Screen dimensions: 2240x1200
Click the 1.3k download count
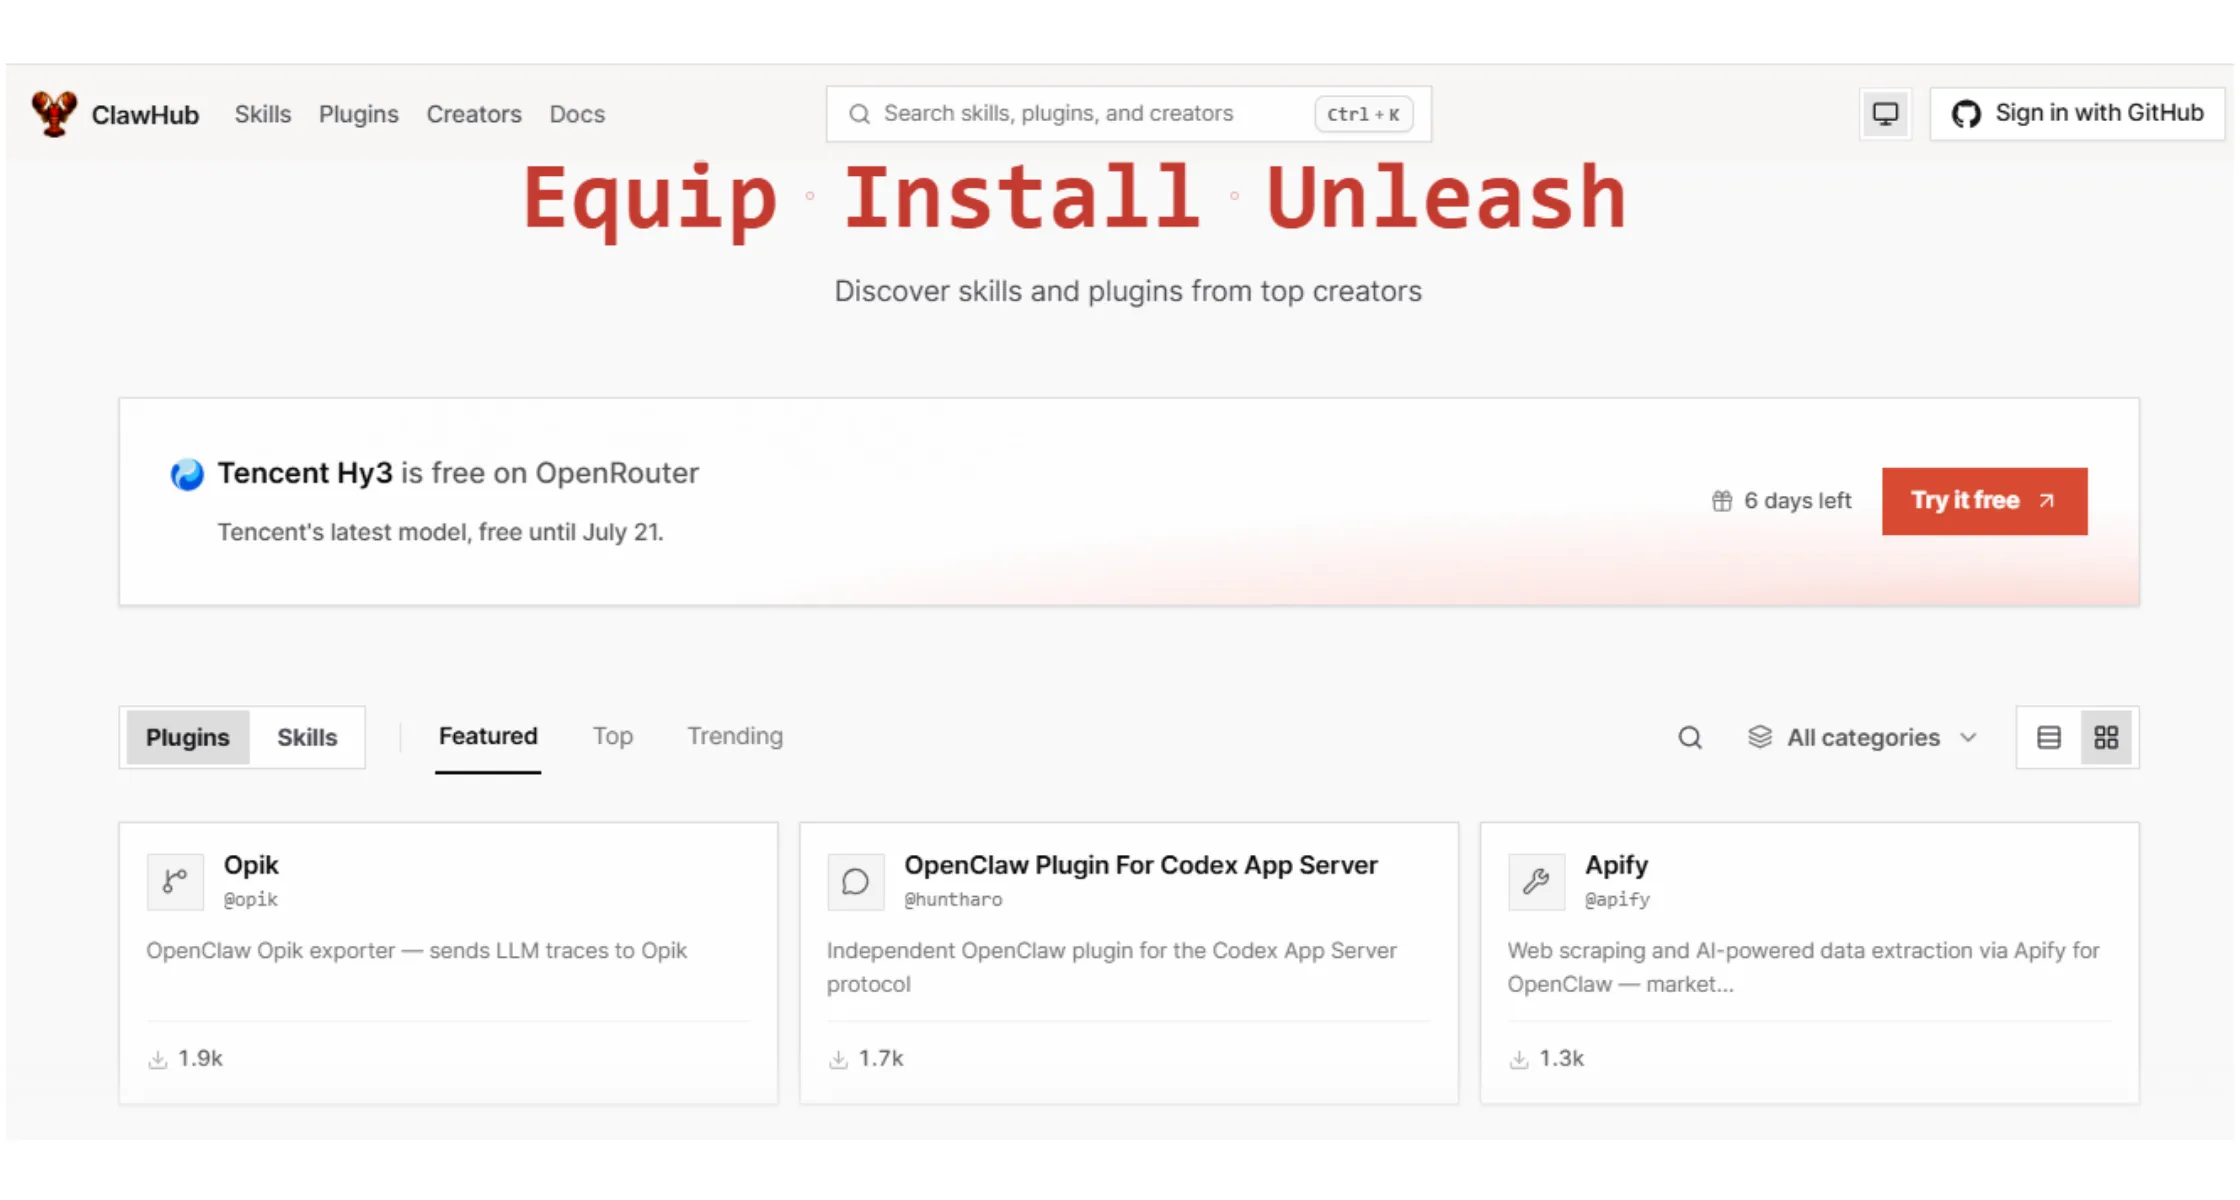1561,1059
